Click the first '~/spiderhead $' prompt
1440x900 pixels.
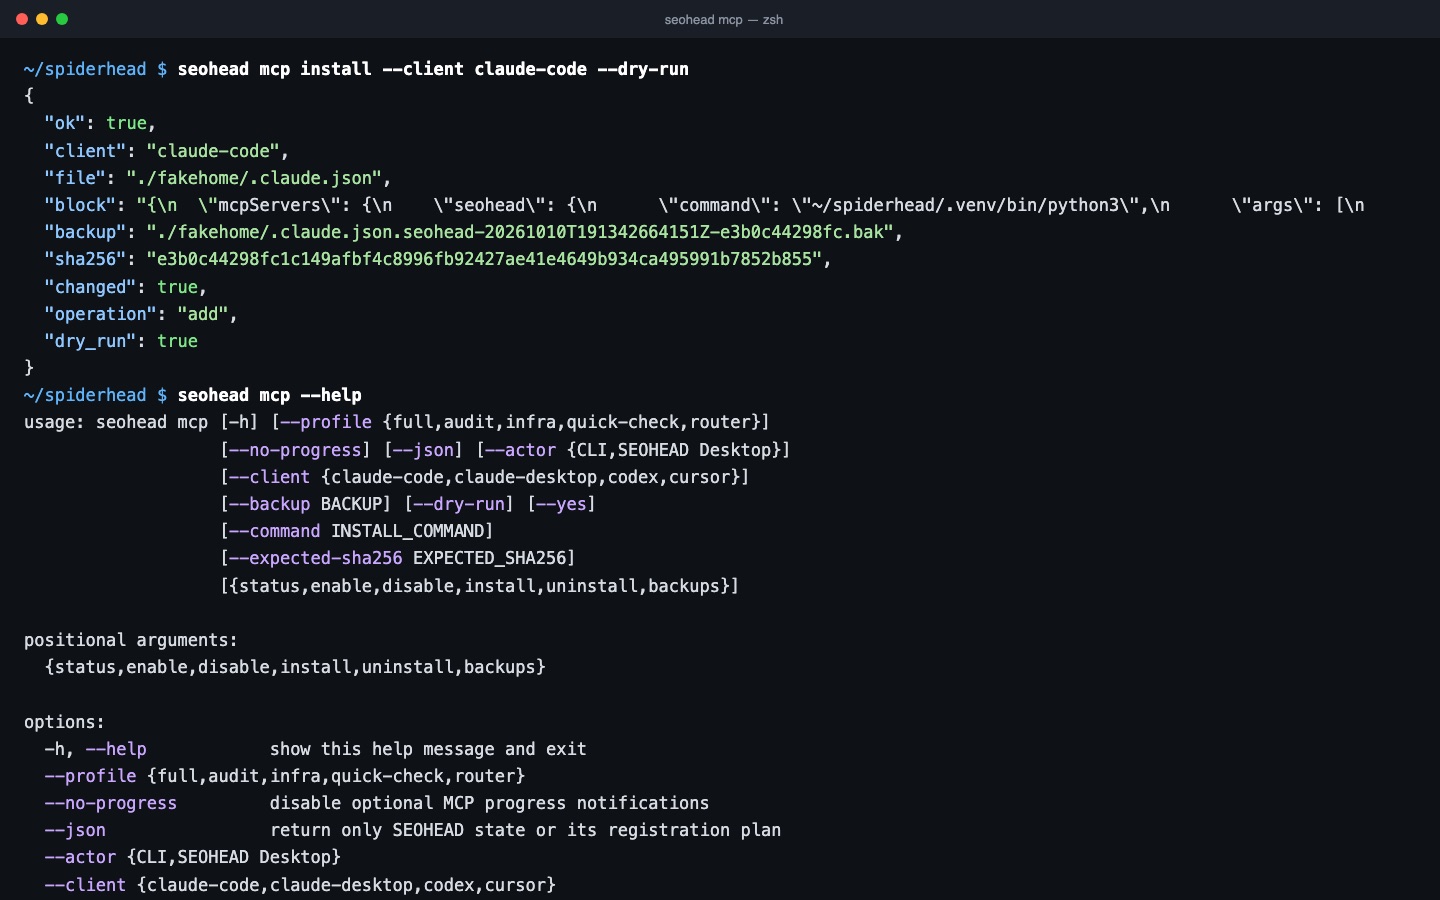pos(95,69)
